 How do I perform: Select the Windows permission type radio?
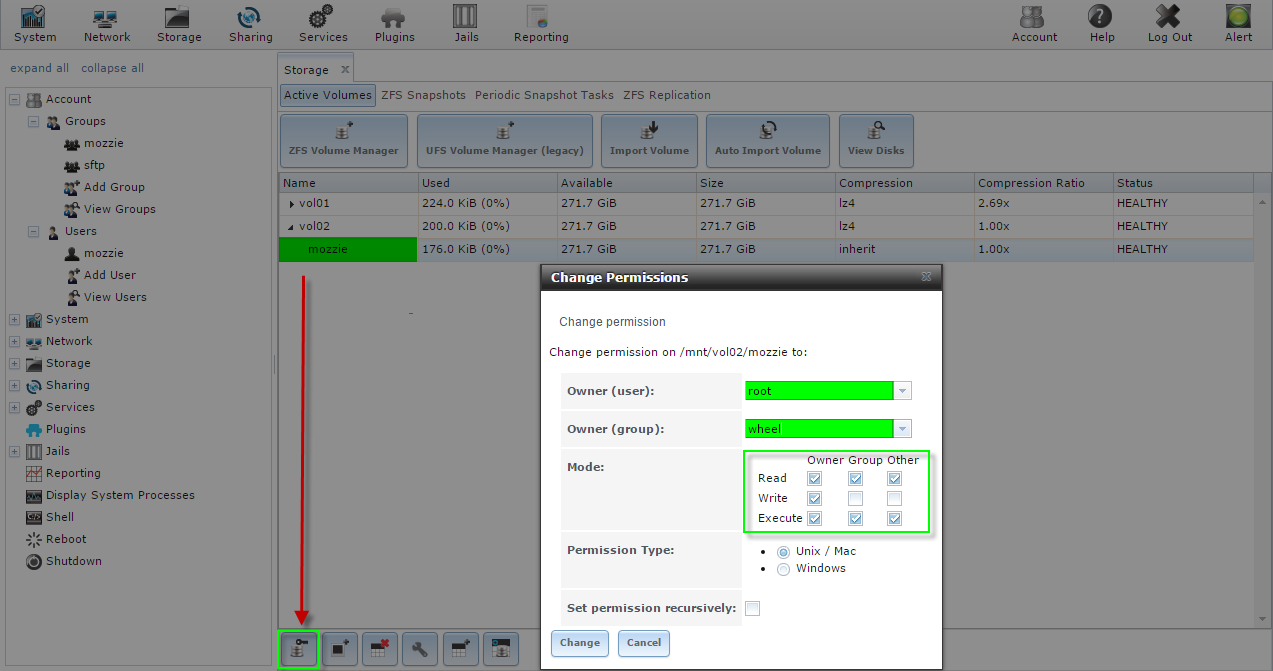pyautogui.click(x=783, y=569)
